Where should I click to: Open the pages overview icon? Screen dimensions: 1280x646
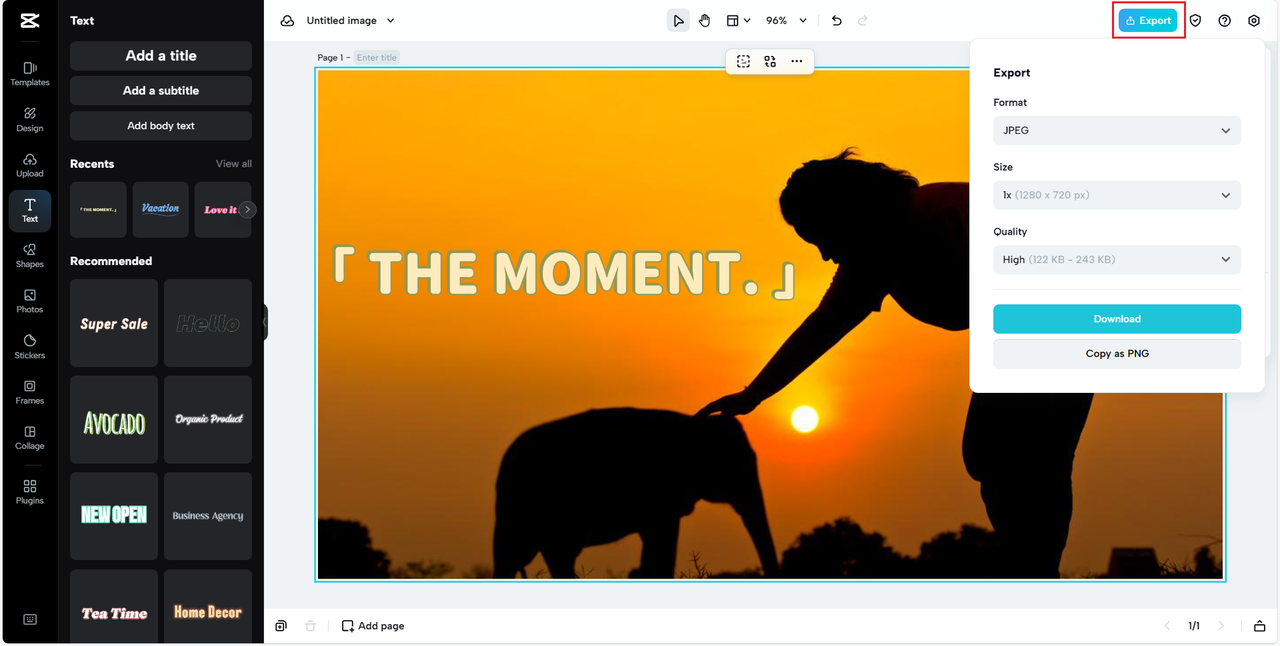pos(281,626)
